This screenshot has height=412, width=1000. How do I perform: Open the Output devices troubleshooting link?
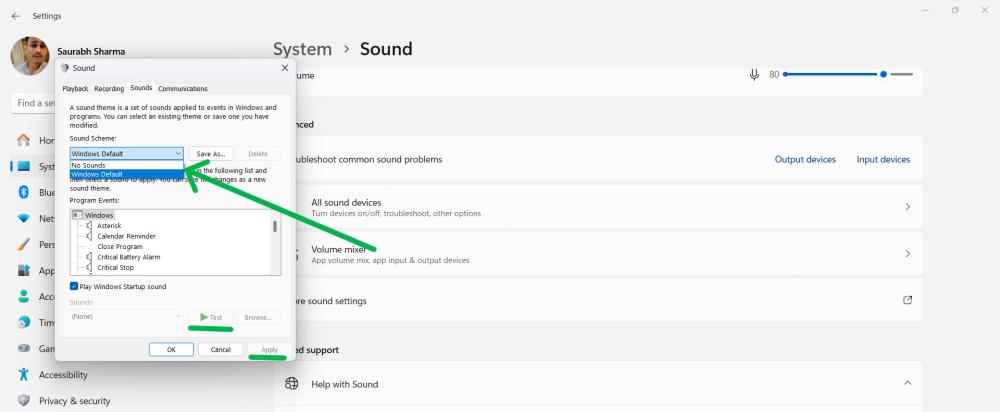[x=805, y=159]
